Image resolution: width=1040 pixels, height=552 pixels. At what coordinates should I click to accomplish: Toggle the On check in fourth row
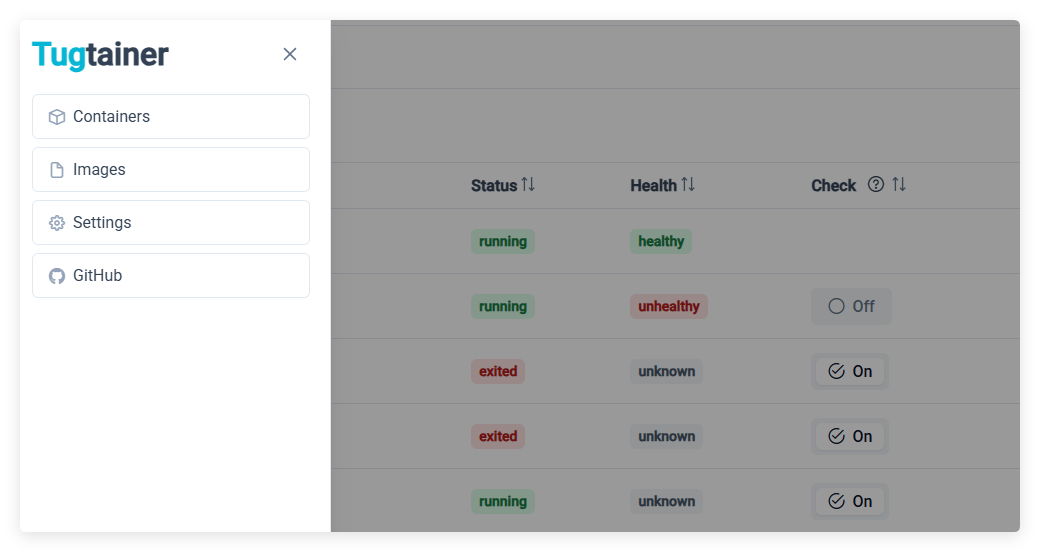click(x=850, y=437)
